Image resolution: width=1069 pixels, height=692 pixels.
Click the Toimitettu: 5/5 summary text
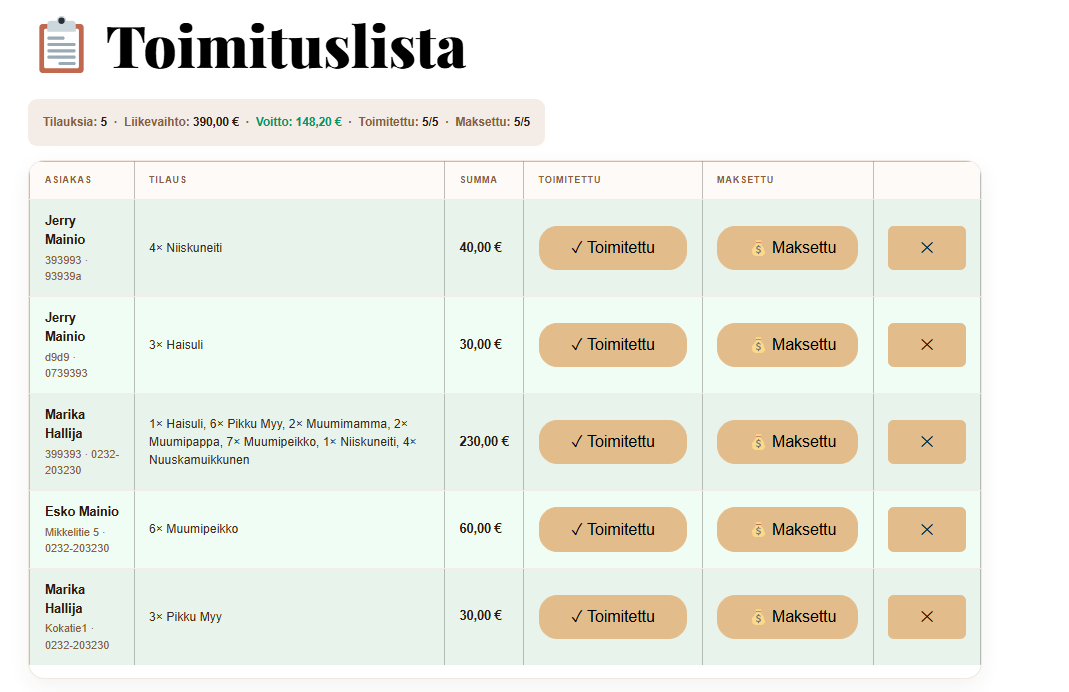pyautogui.click(x=398, y=122)
